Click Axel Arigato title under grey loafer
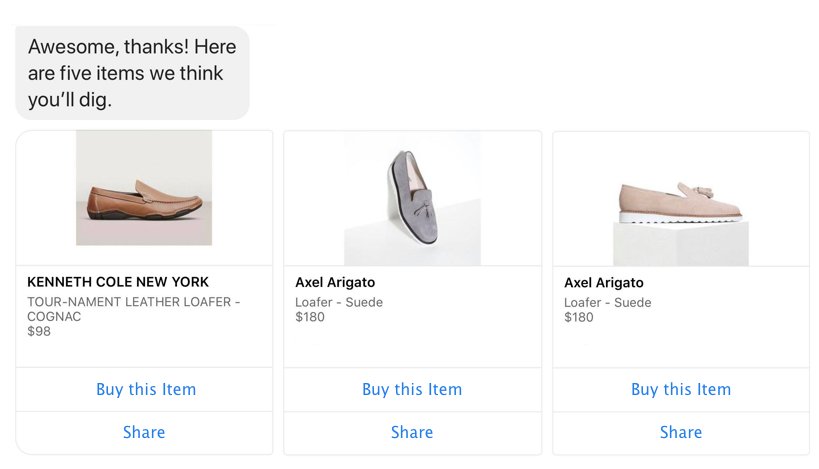 point(335,283)
